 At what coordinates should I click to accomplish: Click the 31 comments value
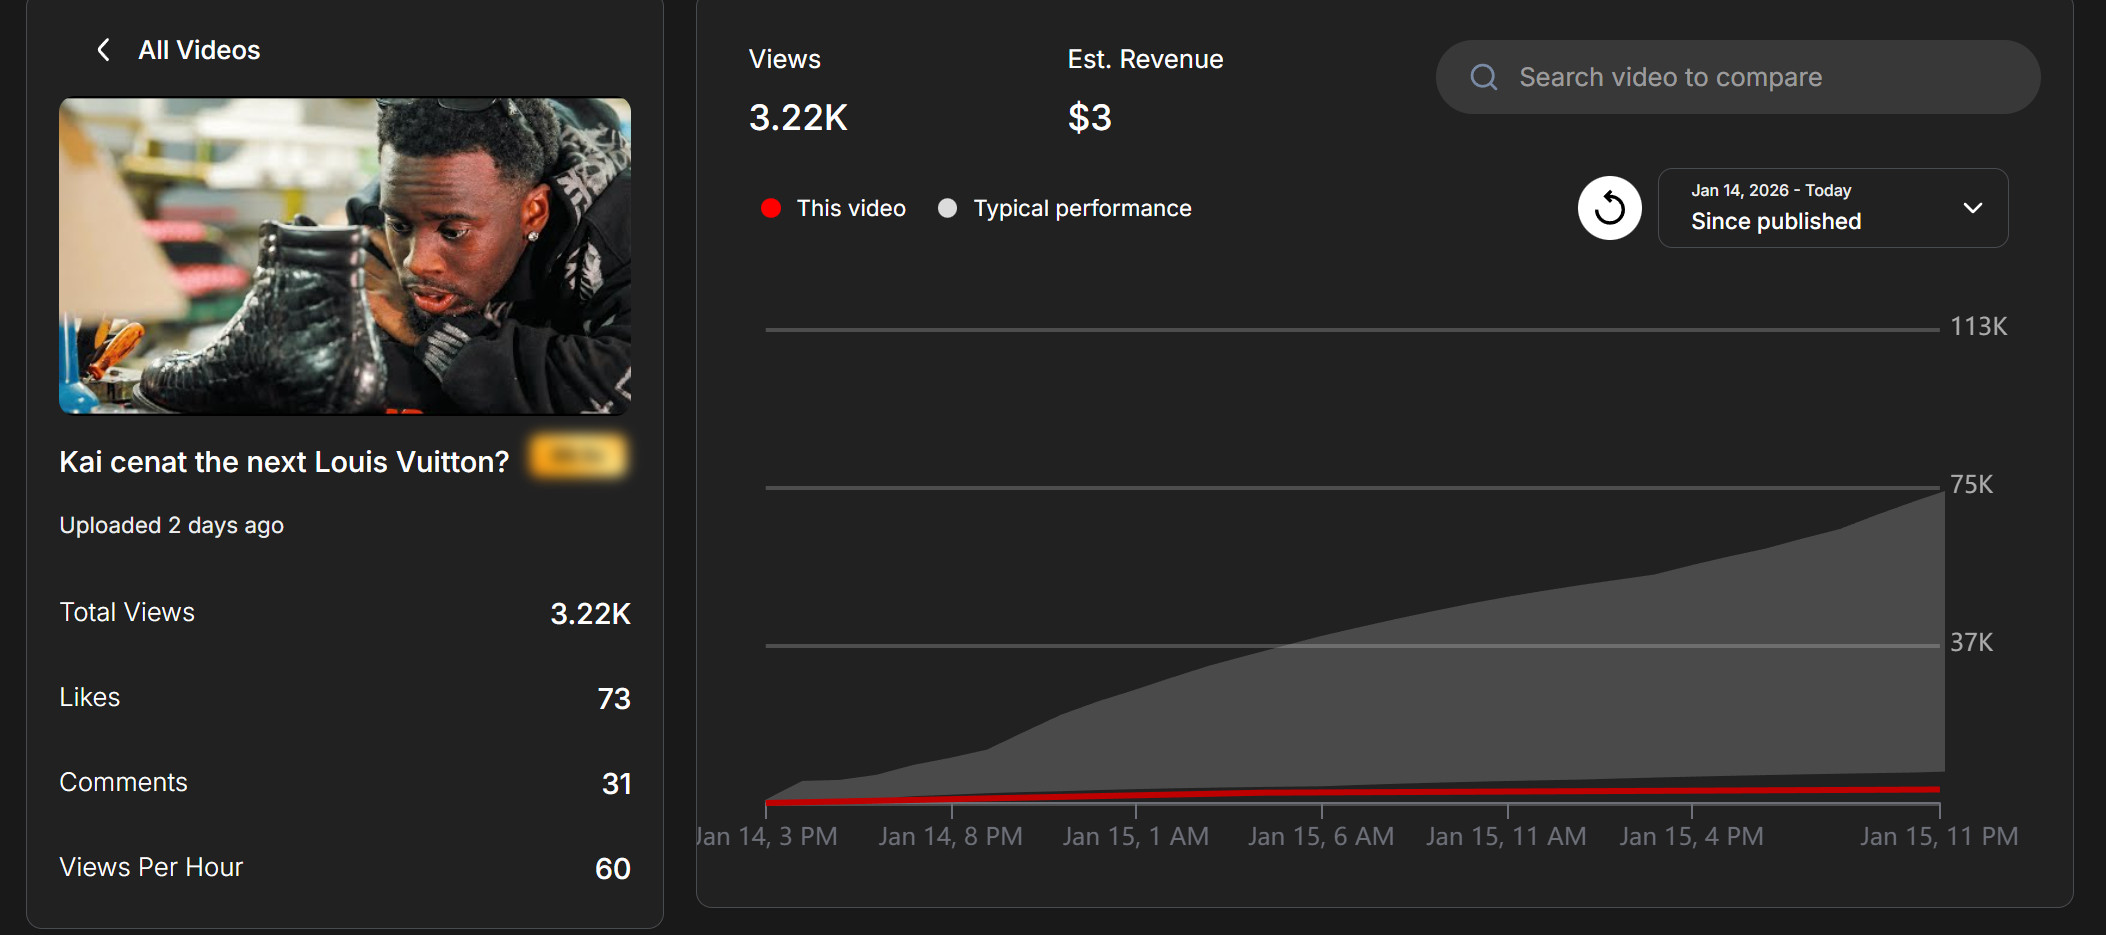point(616,784)
